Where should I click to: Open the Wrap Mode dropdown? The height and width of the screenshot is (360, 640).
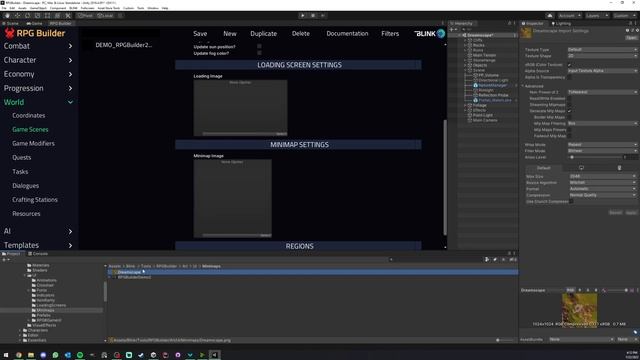(x=602, y=144)
